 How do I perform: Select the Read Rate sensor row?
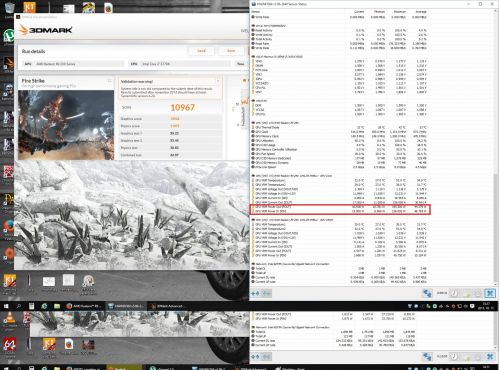click(x=339, y=43)
